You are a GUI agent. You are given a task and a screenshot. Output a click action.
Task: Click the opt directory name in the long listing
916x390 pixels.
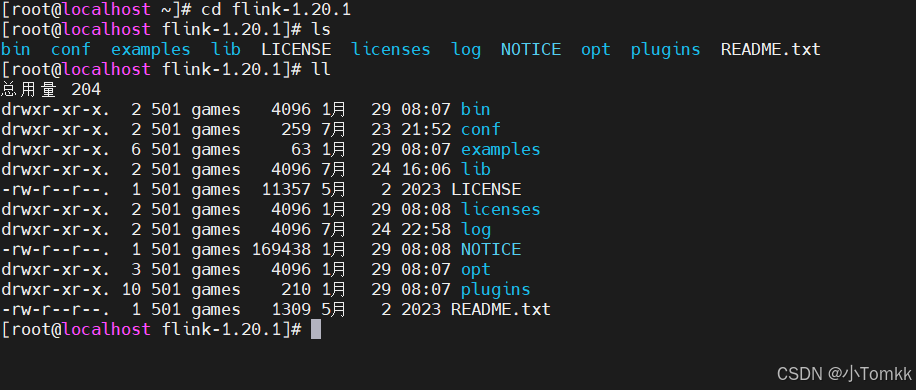pyautogui.click(x=476, y=270)
